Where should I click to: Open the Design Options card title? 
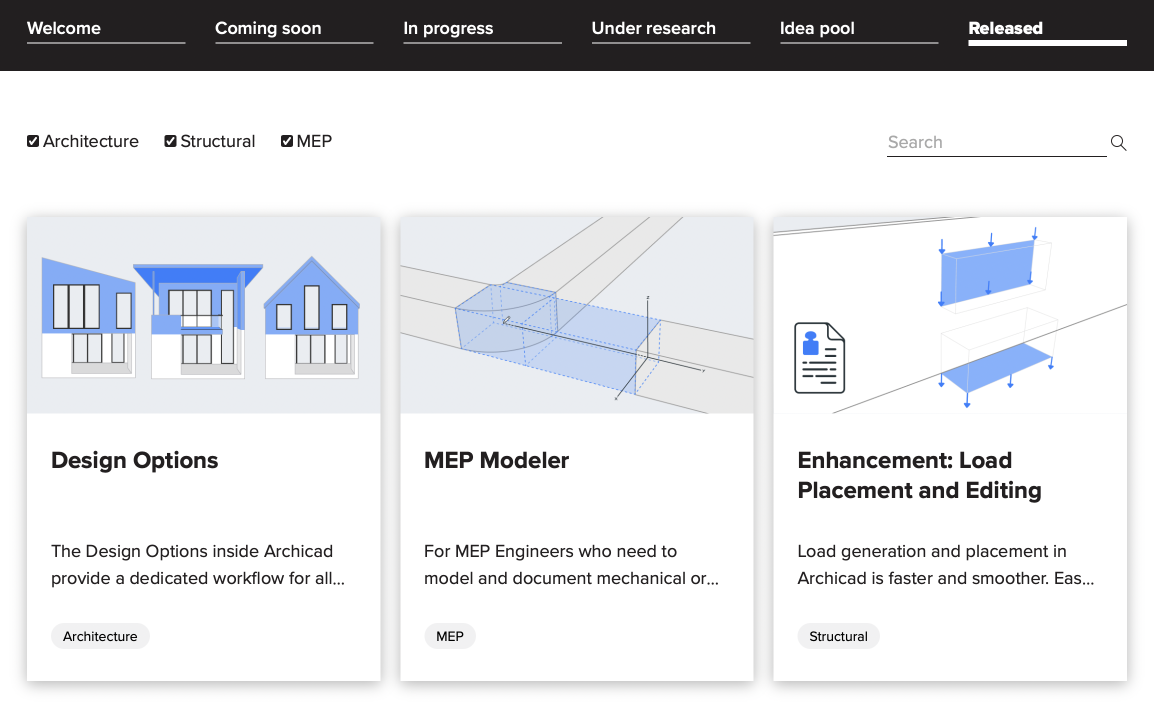pos(135,460)
